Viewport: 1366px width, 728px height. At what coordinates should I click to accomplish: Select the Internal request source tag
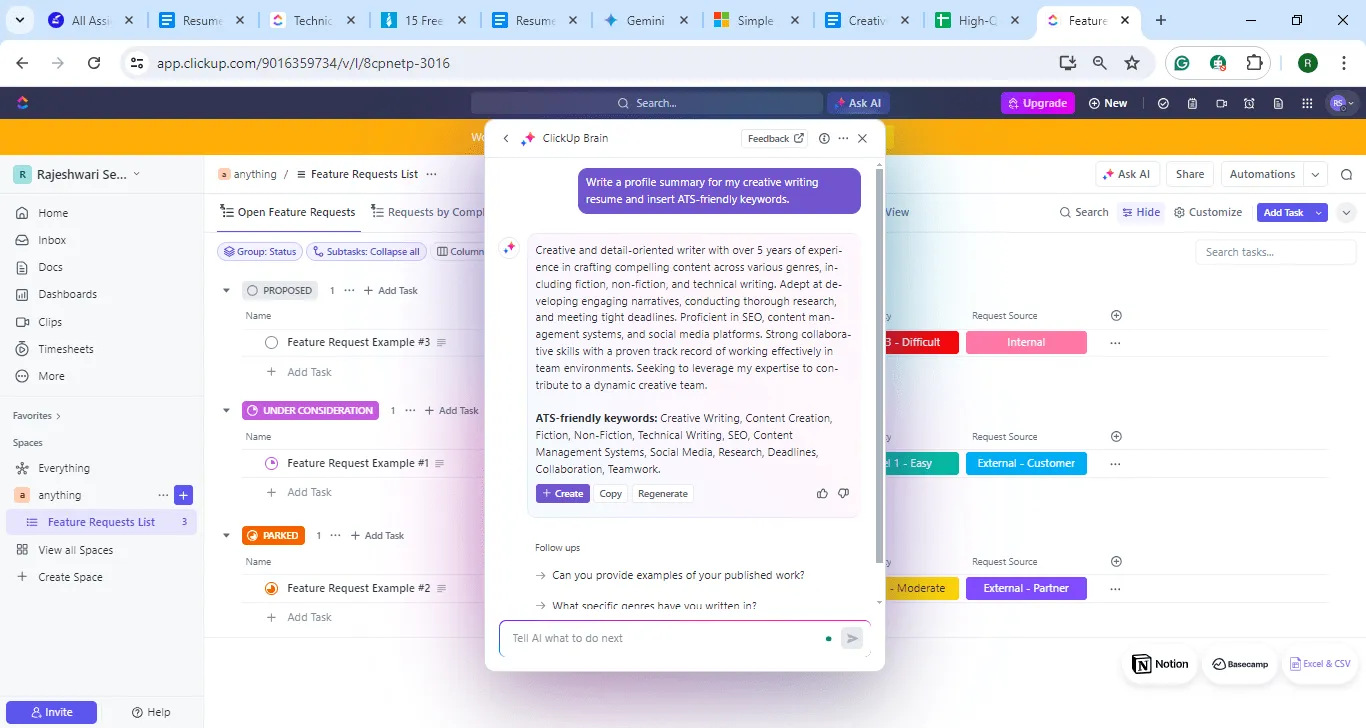pos(1026,342)
